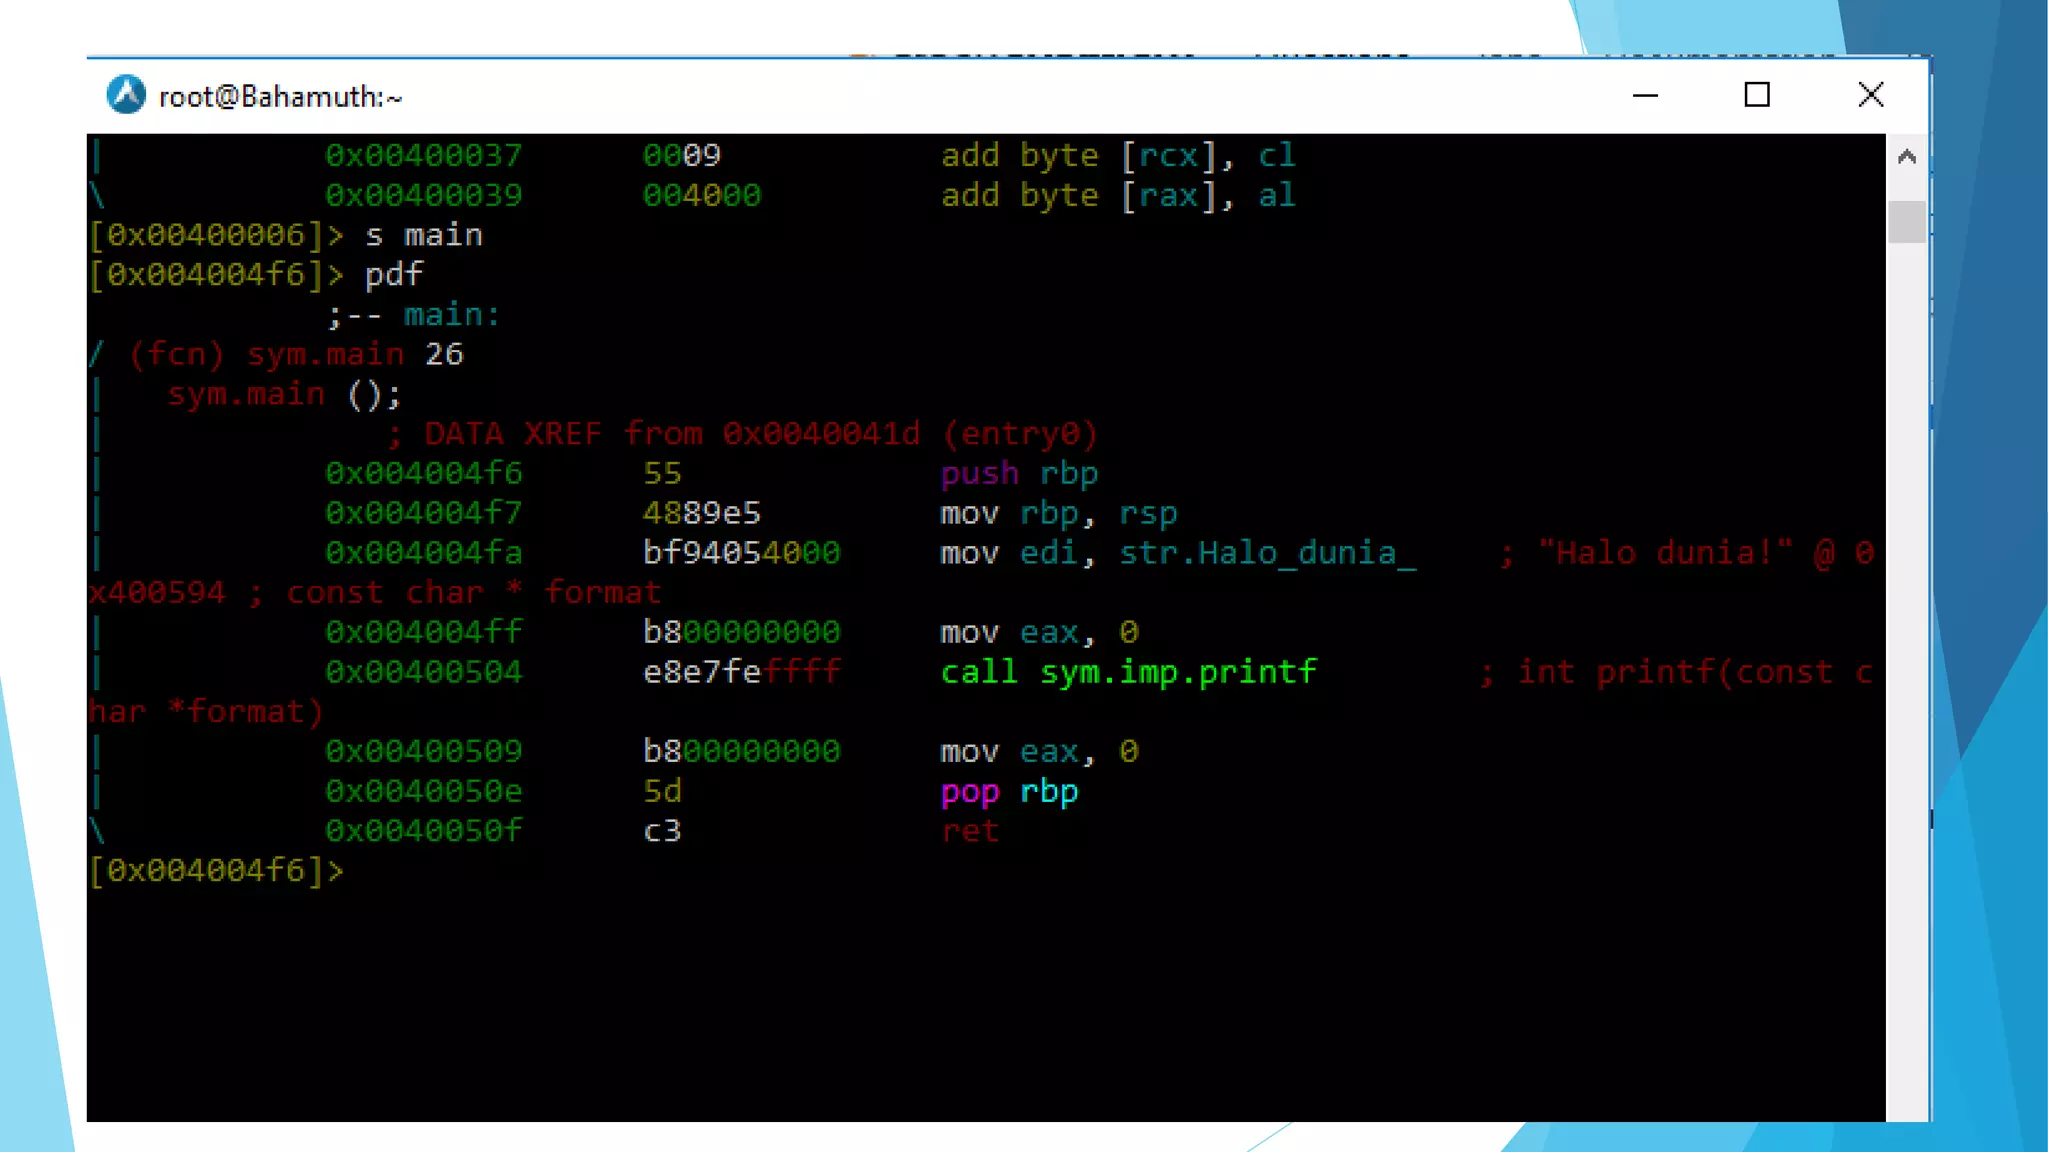Click the scrollbar up arrow
This screenshot has width=2048, height=1152.
(x=1906, y=157)
